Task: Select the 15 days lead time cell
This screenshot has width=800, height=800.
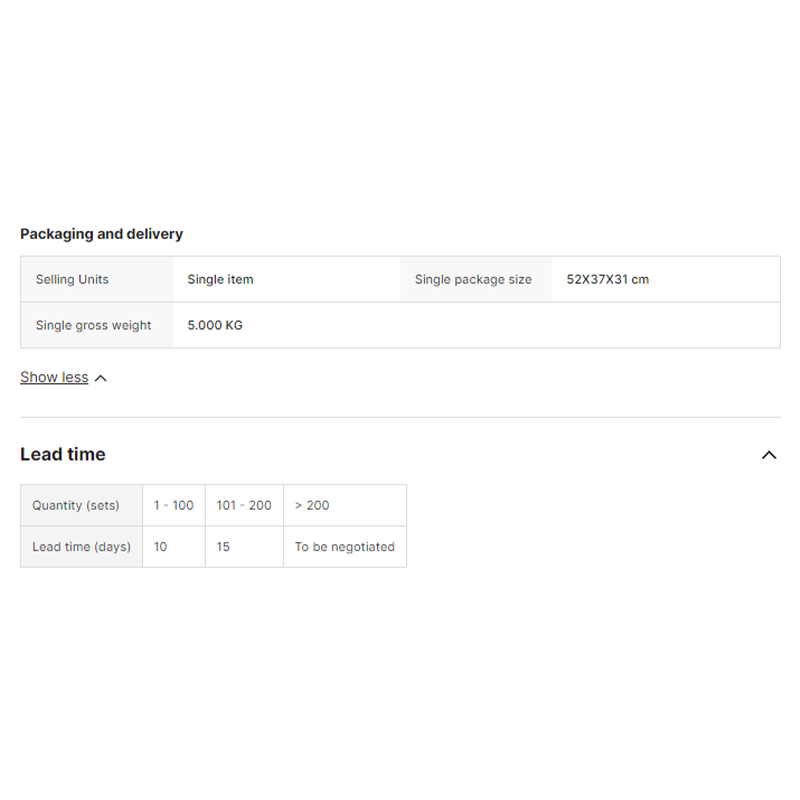Action: (223, 547)
